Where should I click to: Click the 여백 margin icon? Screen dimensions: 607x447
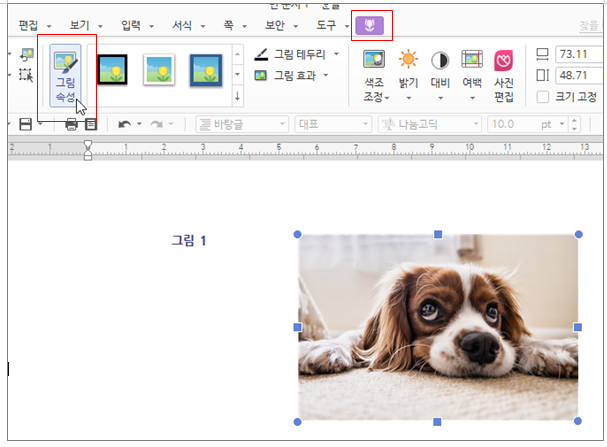coord(472,60)
